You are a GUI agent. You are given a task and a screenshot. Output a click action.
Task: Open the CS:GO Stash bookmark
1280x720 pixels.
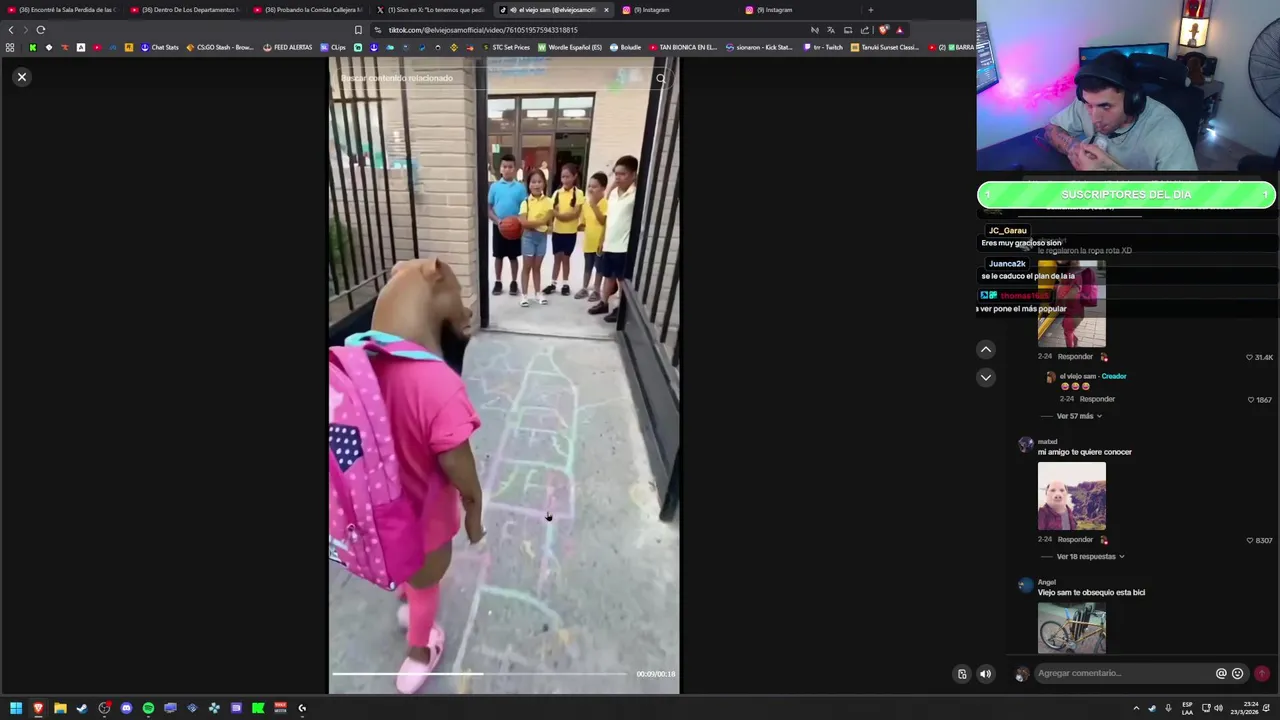coord(220,47)
